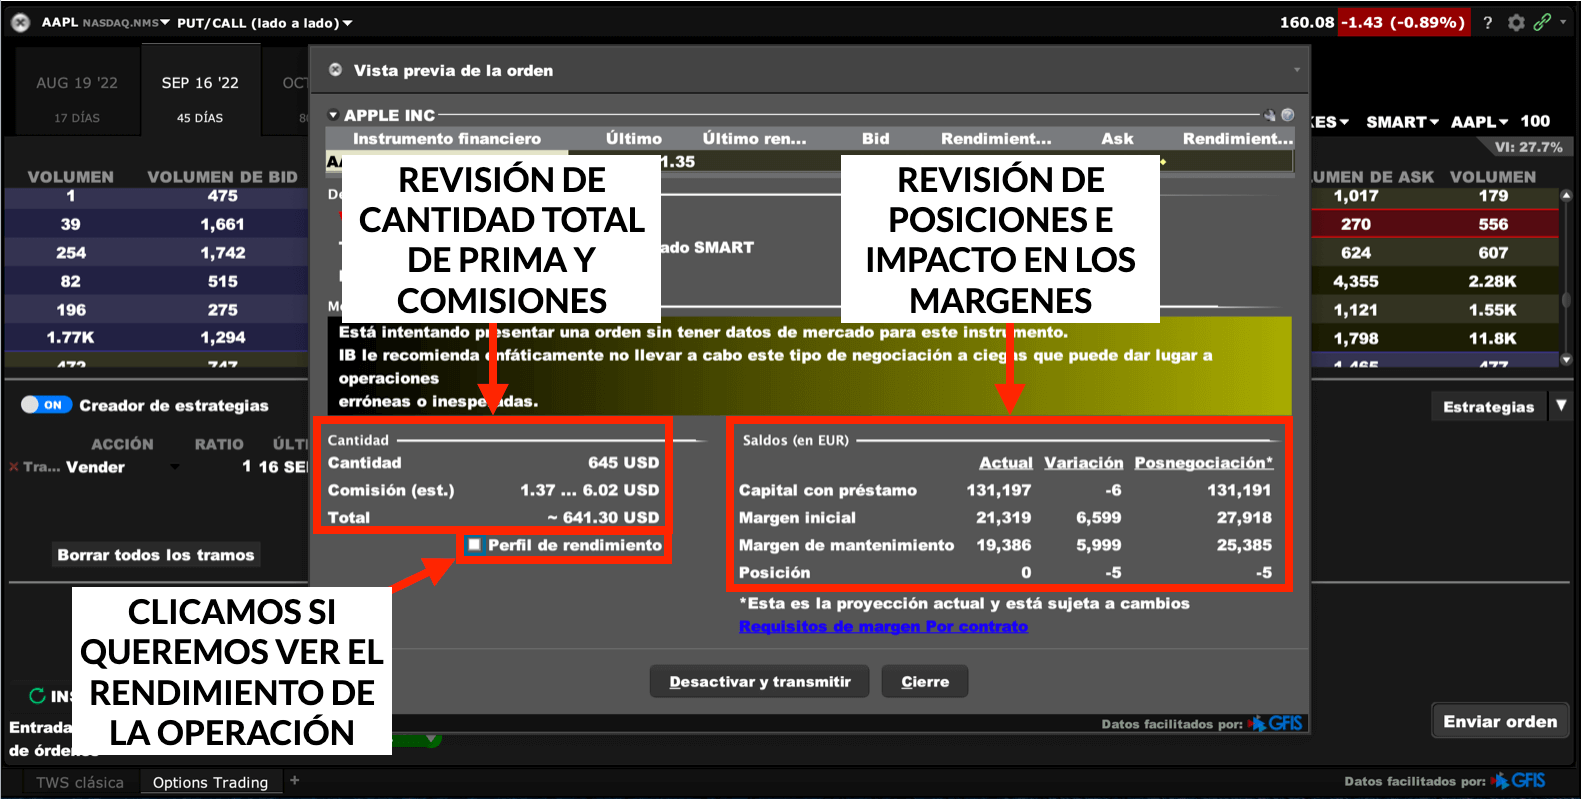Click the Comisión (est.) value 1.37 ... 6.02 USD

589,490
